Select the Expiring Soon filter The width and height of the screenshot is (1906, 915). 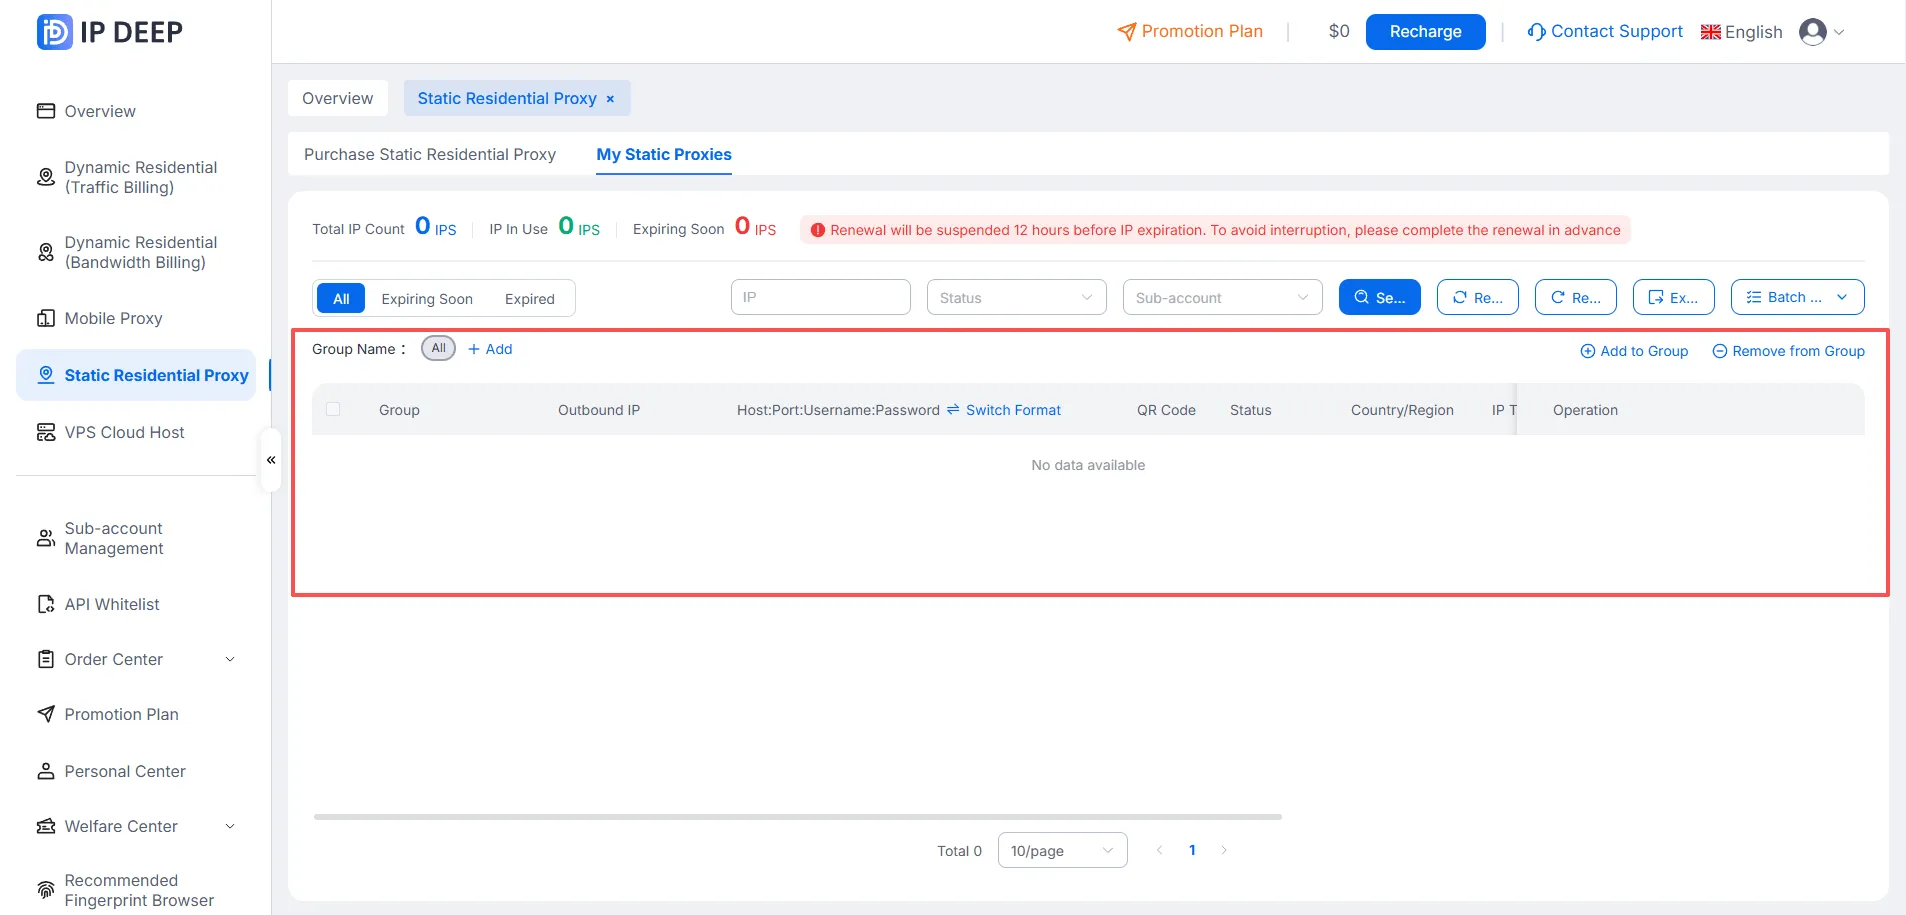427,299
